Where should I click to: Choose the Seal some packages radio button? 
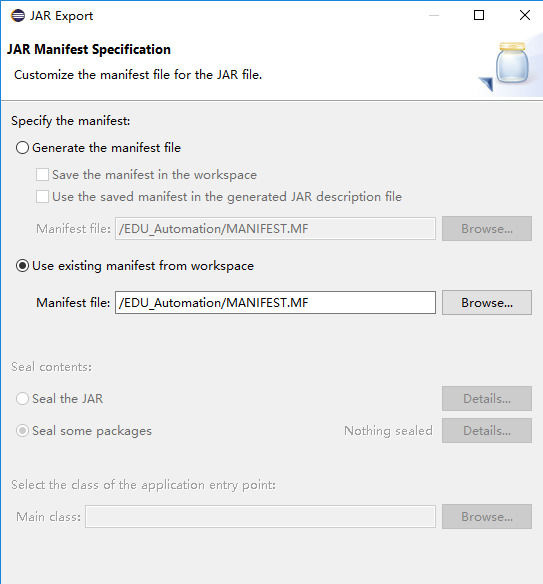click(x=22, y=431)
